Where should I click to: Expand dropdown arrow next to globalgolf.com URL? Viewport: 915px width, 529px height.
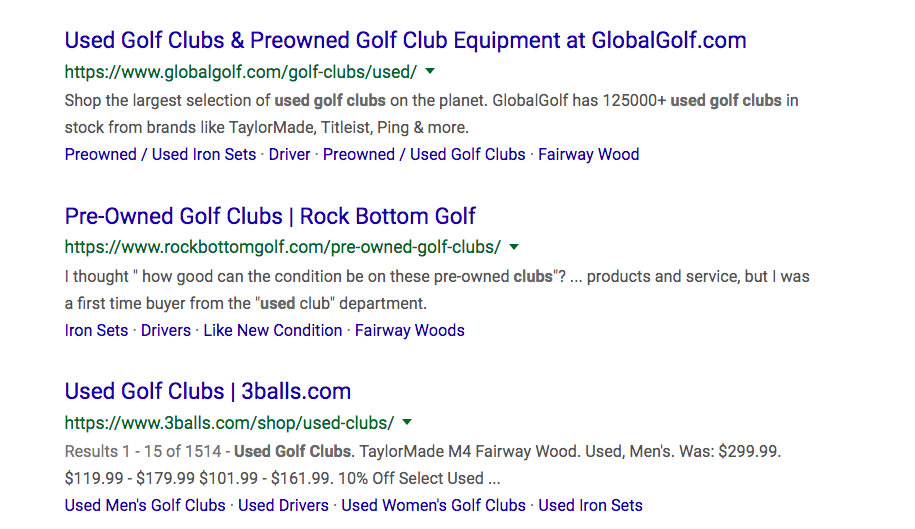tap(430, 71)
